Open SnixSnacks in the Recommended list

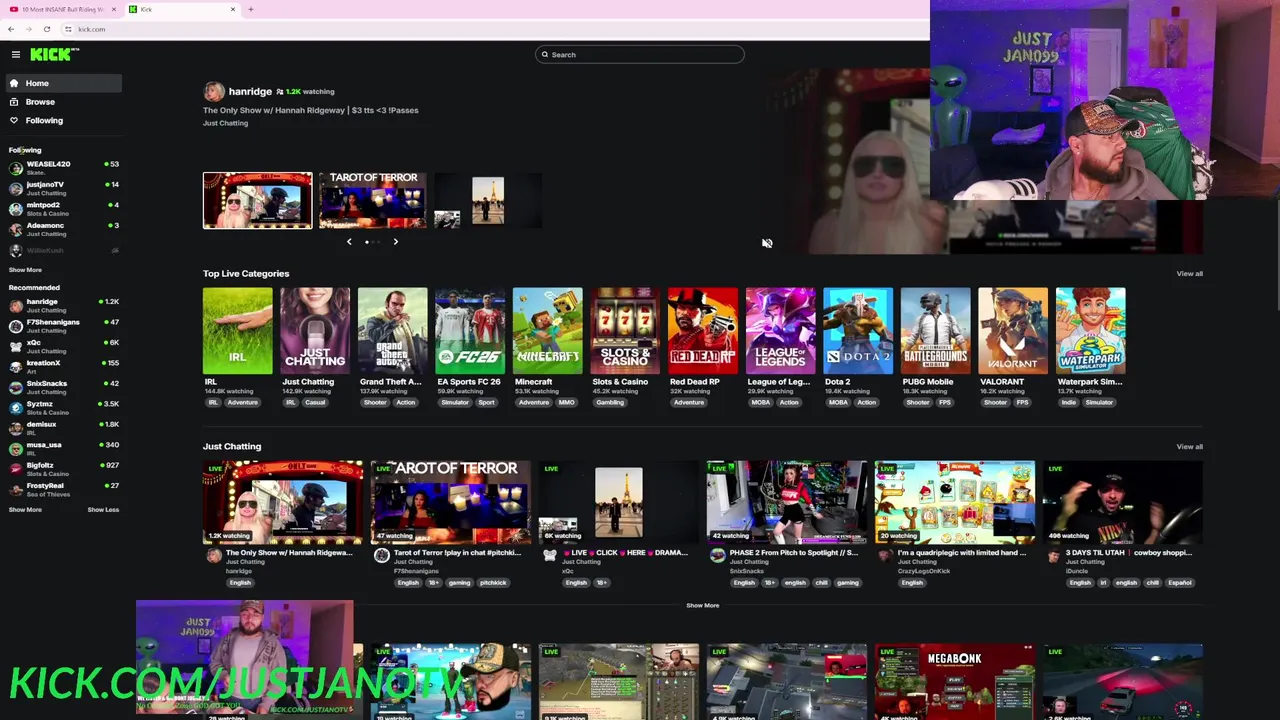(63, 387)
